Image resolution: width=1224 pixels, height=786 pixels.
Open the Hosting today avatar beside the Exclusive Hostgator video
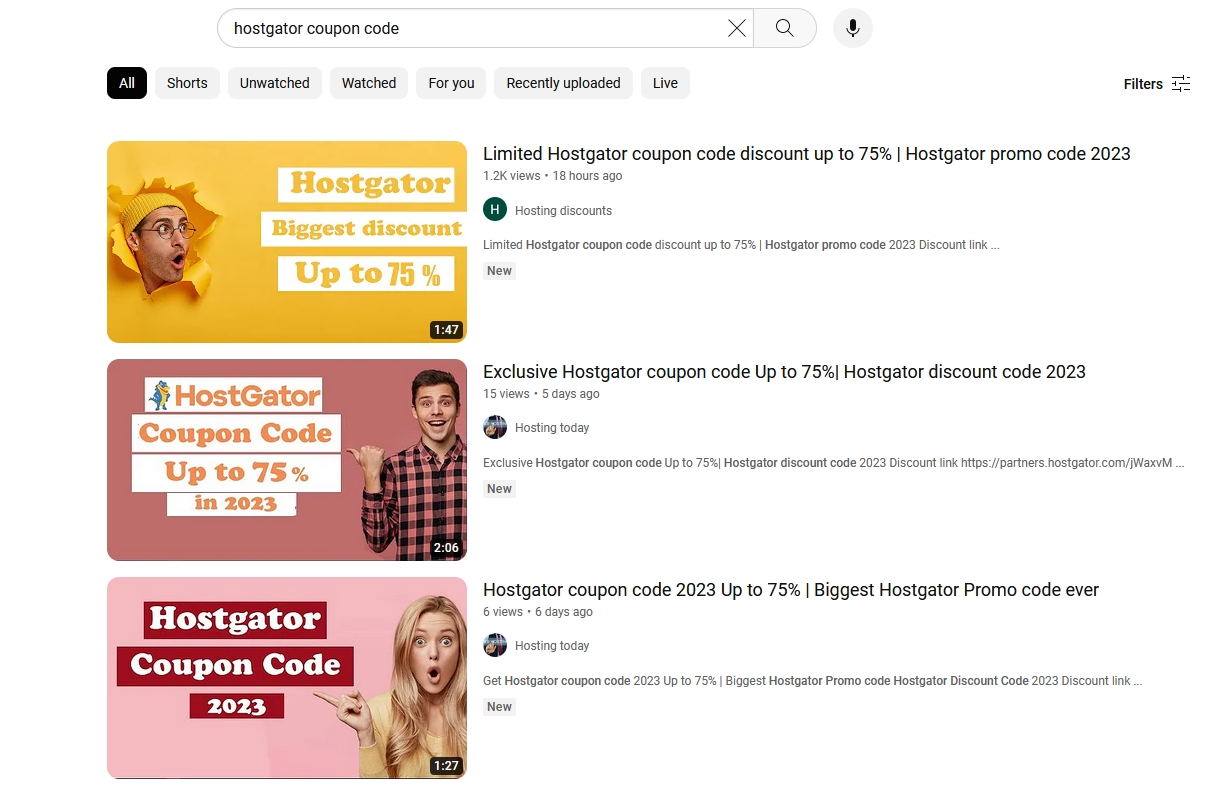495,427
